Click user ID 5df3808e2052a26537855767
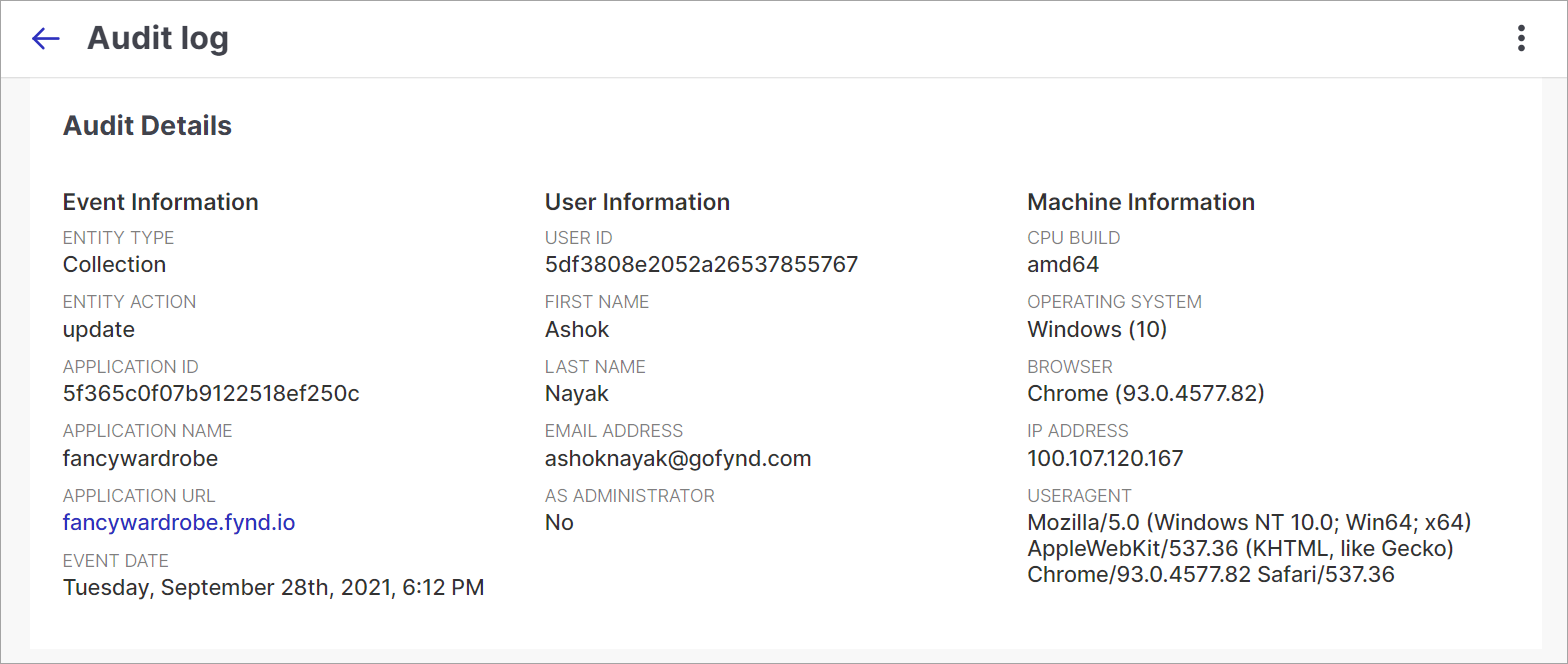1568x664 pixels. pos(701,265)
